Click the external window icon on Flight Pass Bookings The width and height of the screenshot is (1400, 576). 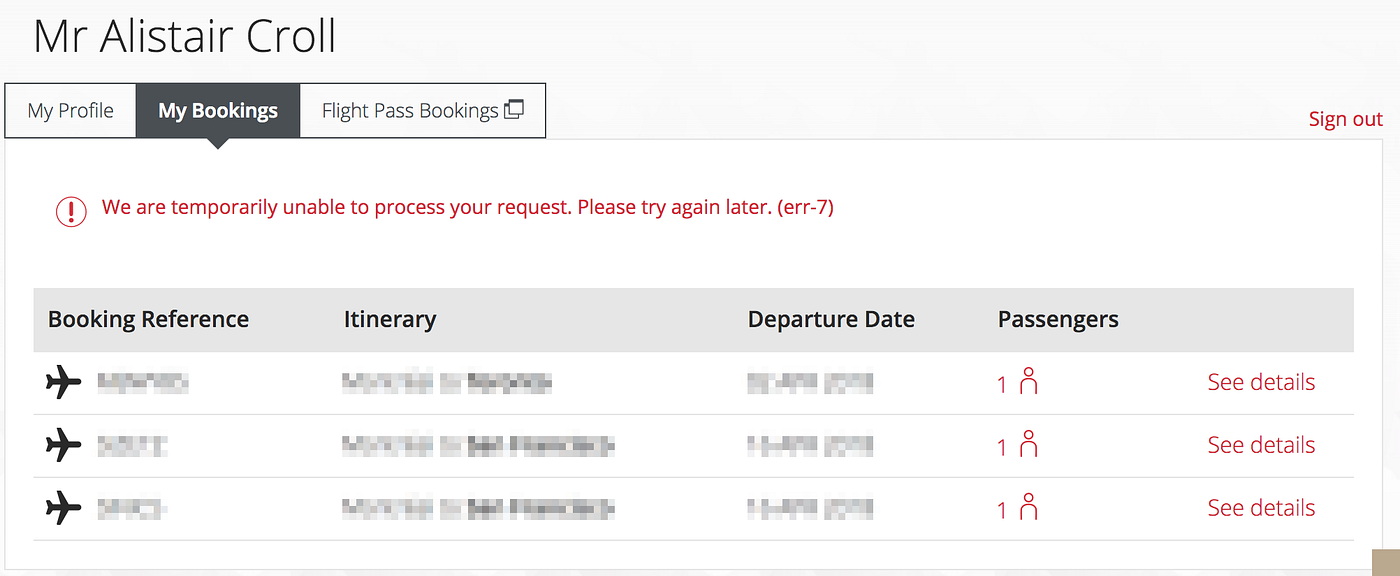pyautogui.click(x=514, y=110)
